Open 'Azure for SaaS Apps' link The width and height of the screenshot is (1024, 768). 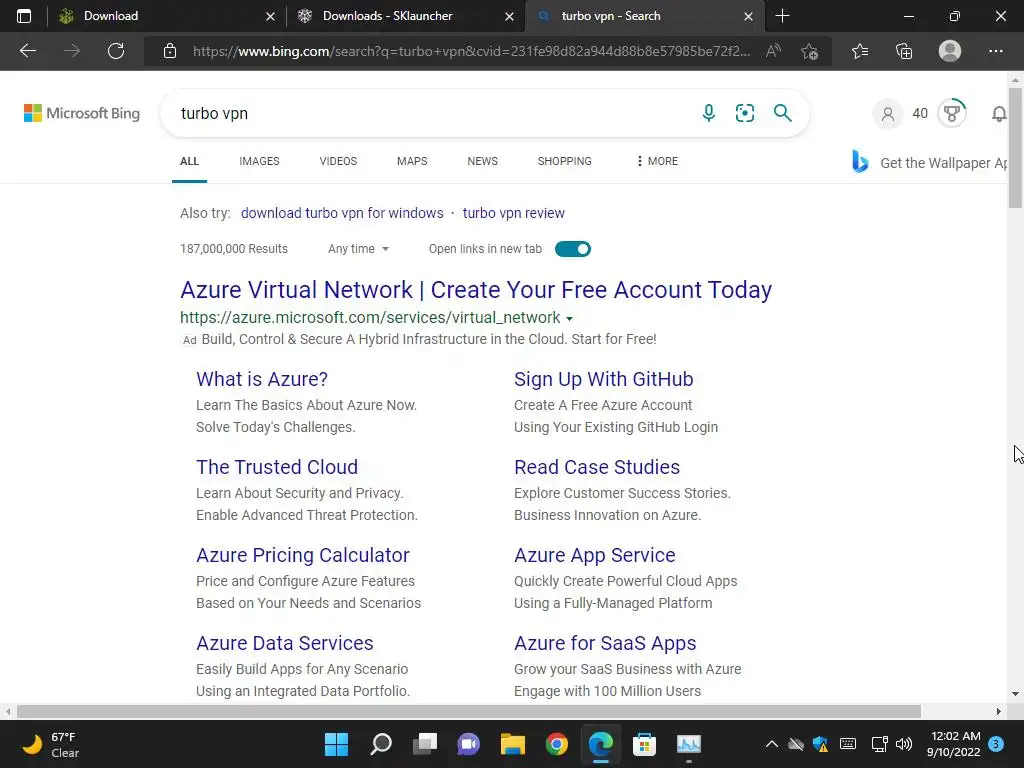(x=605, y=643)
